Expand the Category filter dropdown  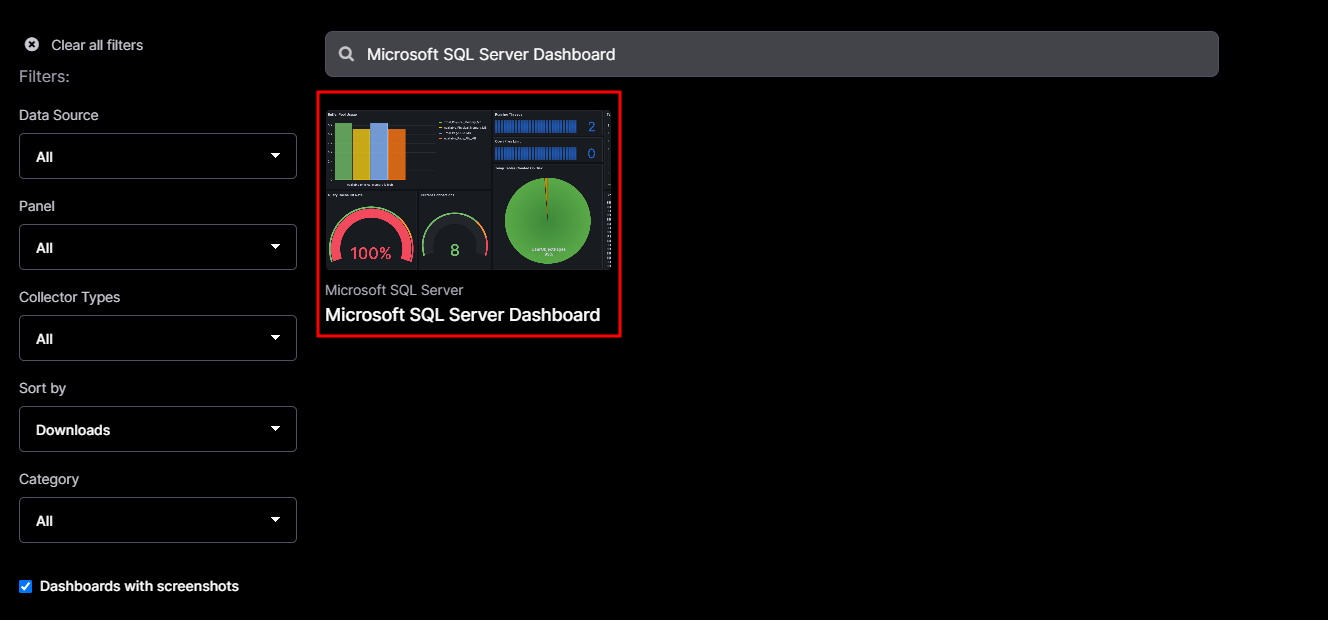[x=158, y=520]
